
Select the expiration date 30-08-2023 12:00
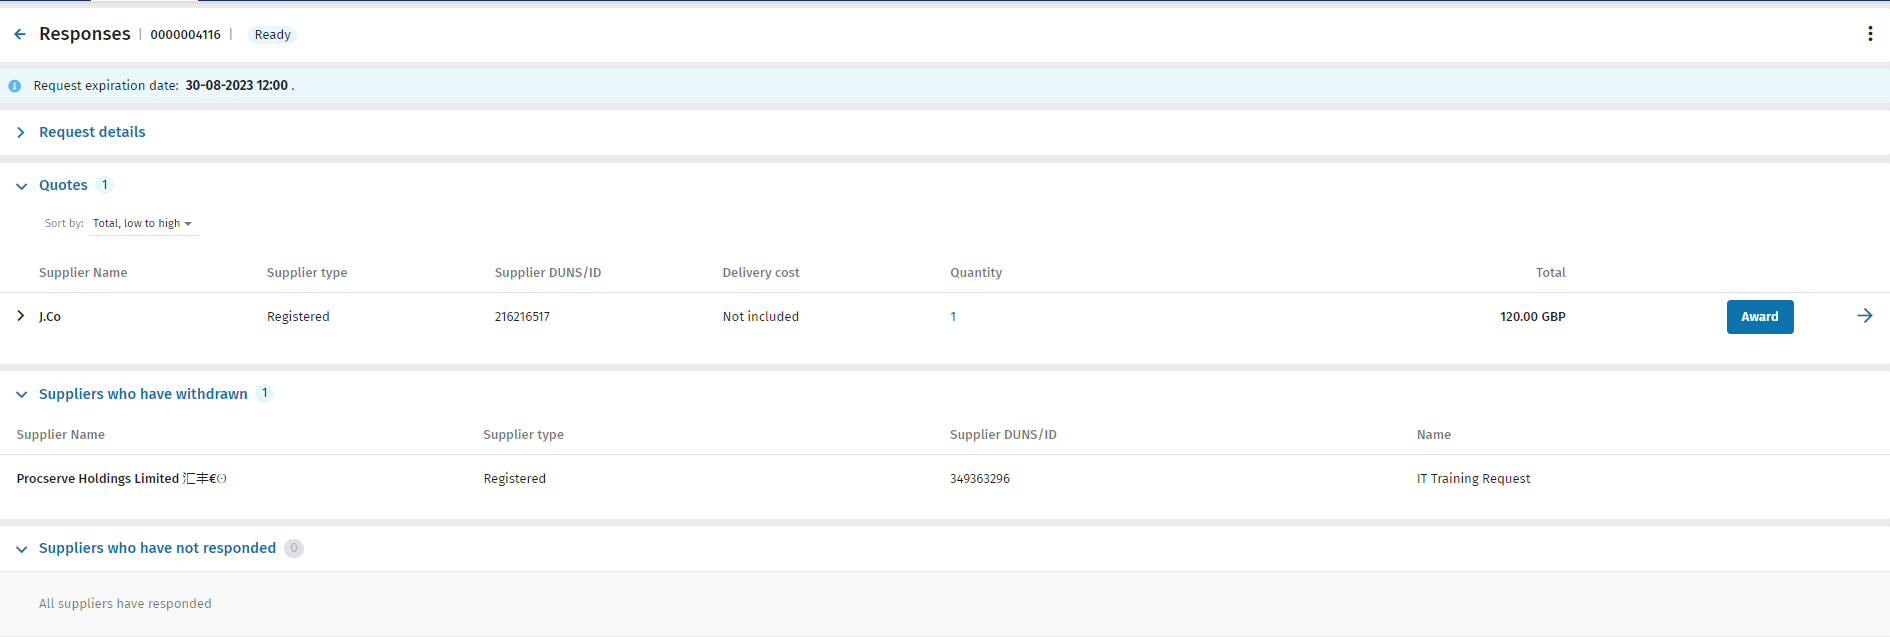click(x=237, y=86)
